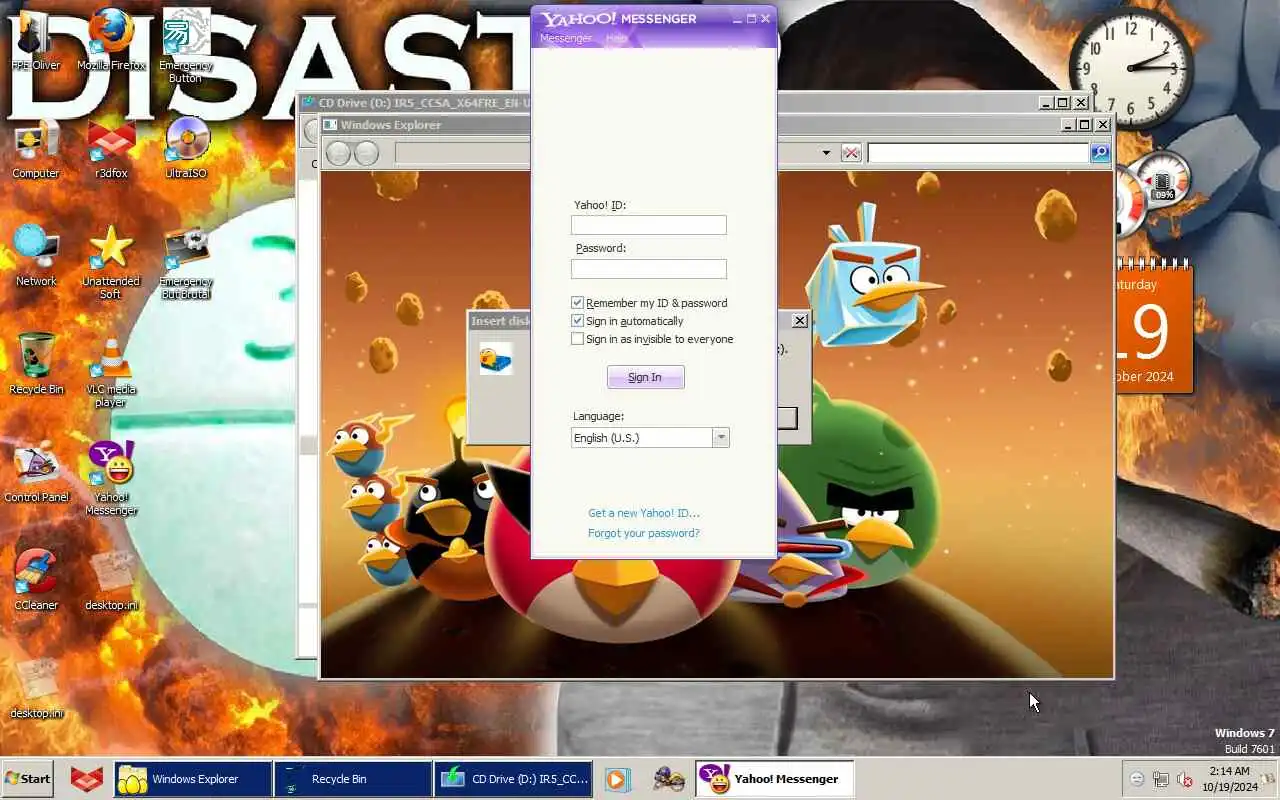This screenshot has width=1280, height=800.
Task: Open Recycle Bin desktop icon
Action: 36,364
